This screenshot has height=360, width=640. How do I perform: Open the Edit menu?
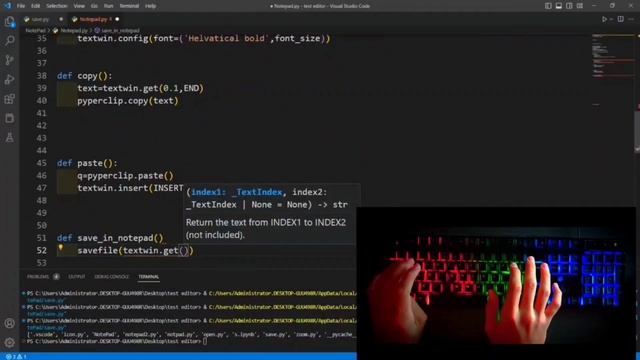pos(36,6)
